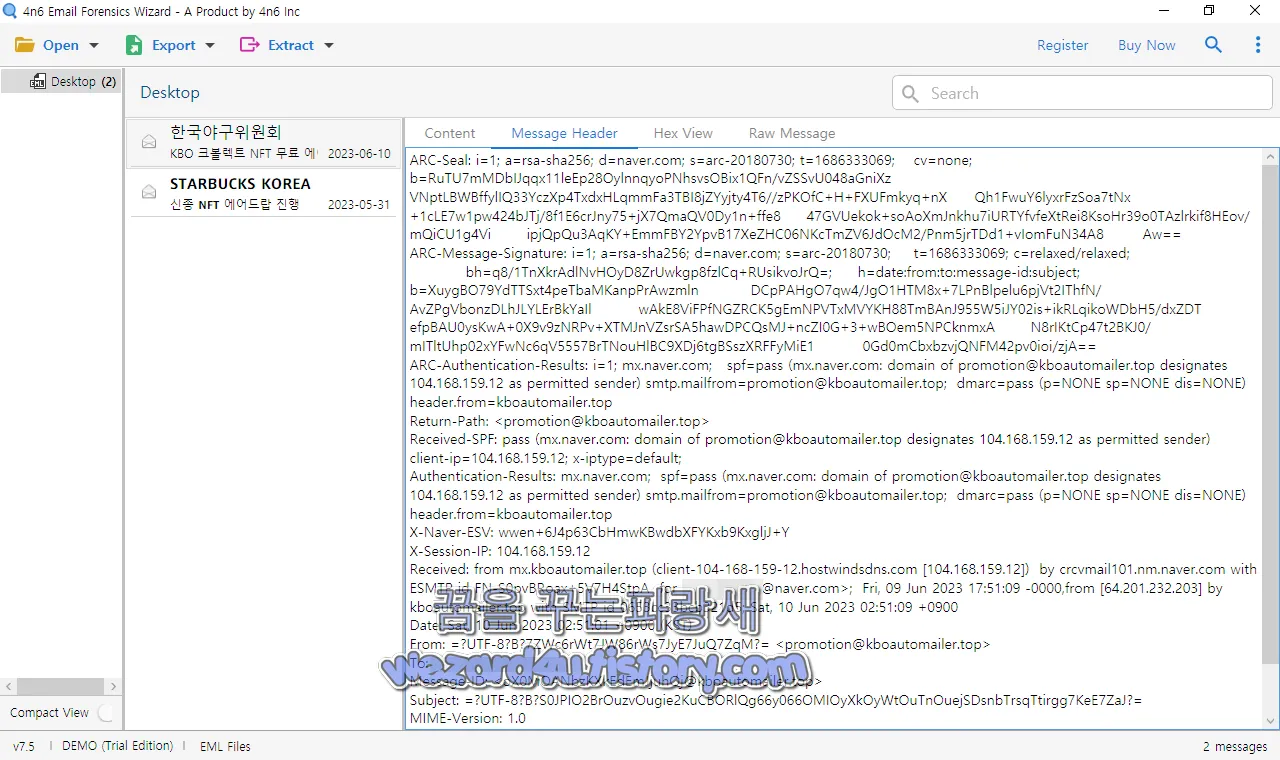The image size is (1280, 760).
Task: Click the Subject header line
Action: pos(776,700)
